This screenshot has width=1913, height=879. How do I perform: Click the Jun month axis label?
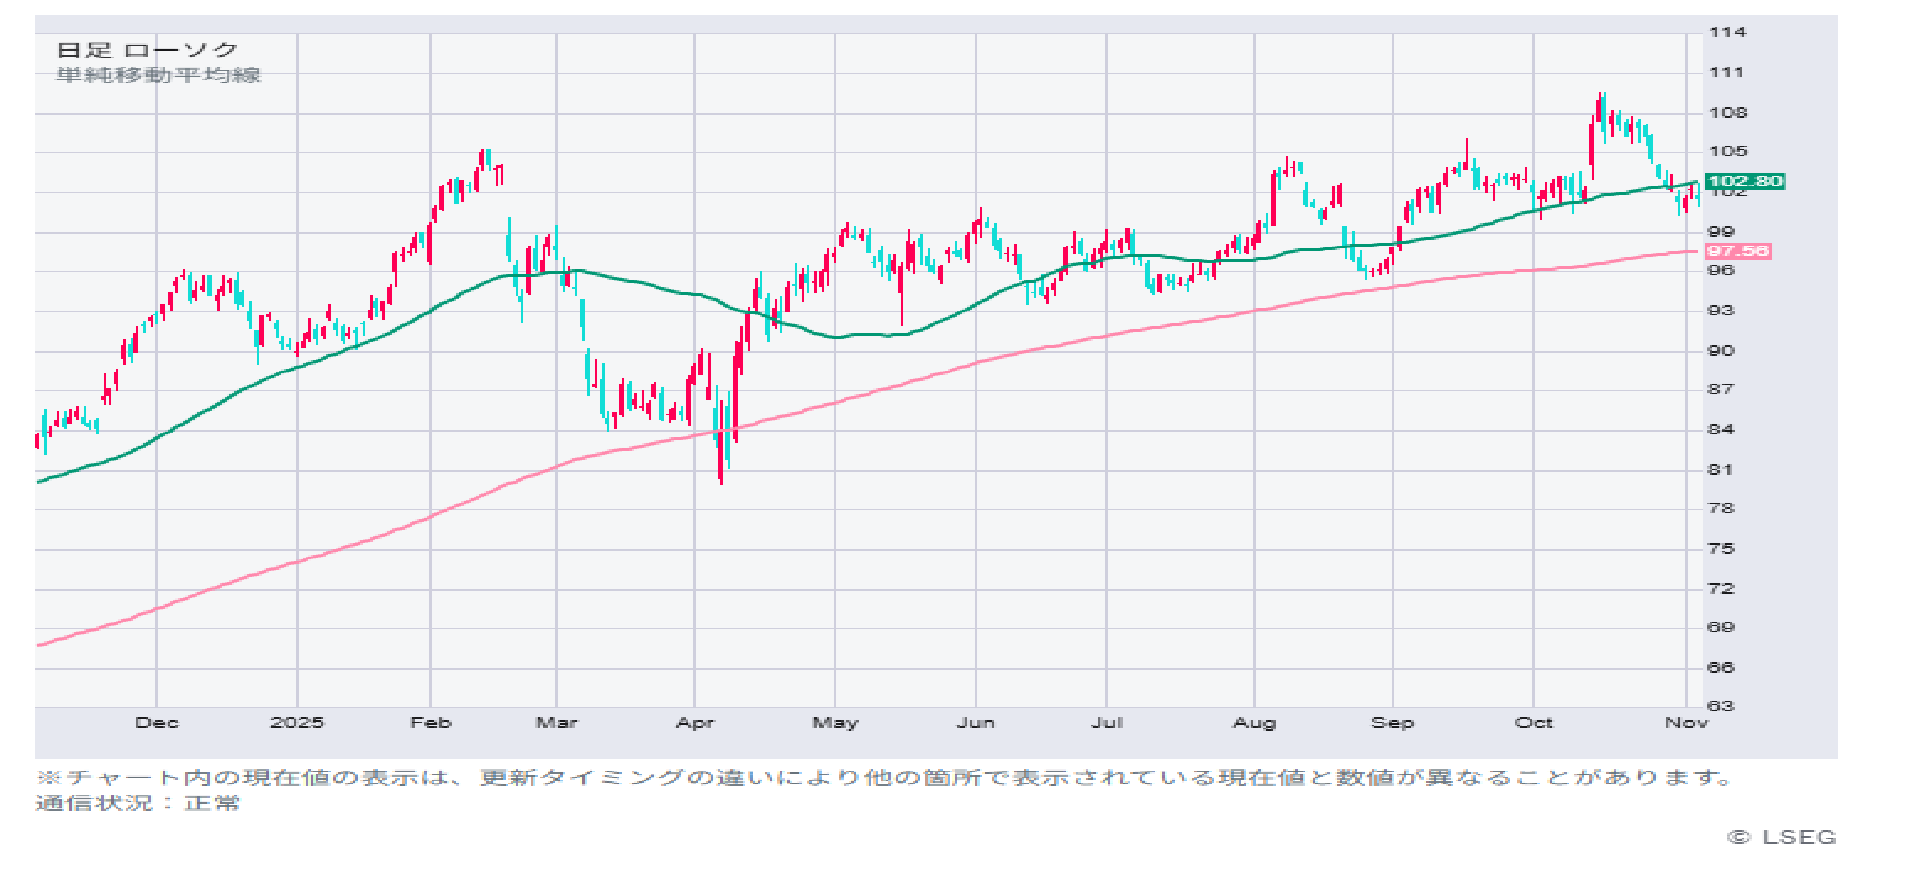976,722
